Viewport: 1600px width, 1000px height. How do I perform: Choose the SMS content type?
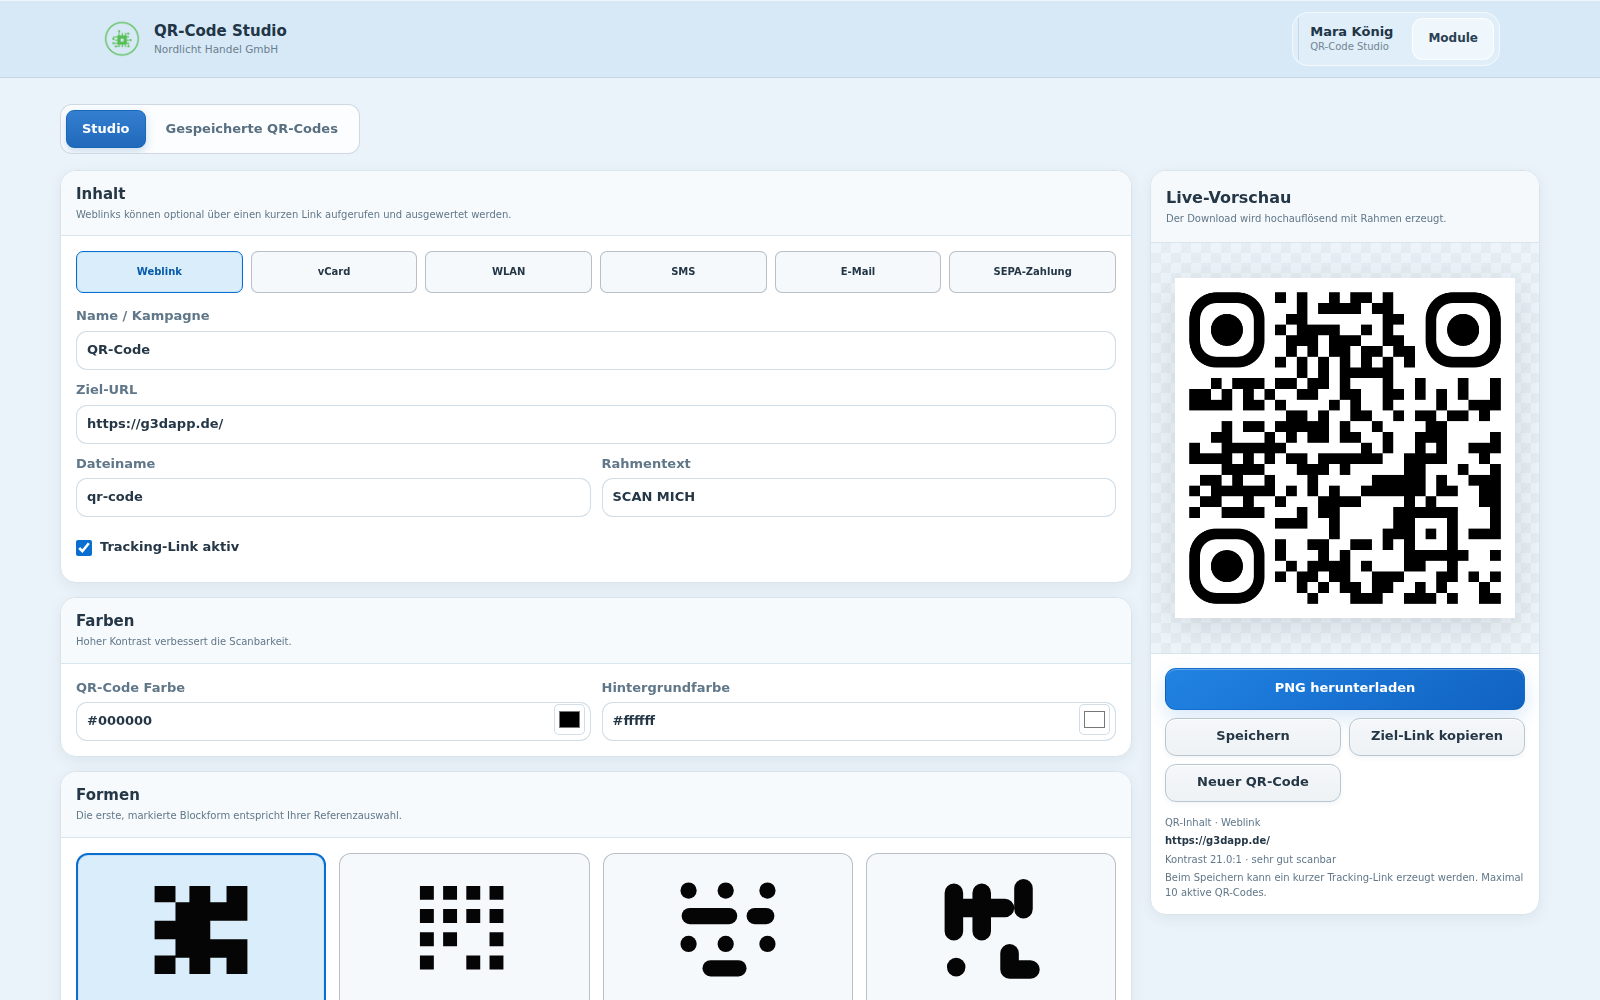click(683, 272)
